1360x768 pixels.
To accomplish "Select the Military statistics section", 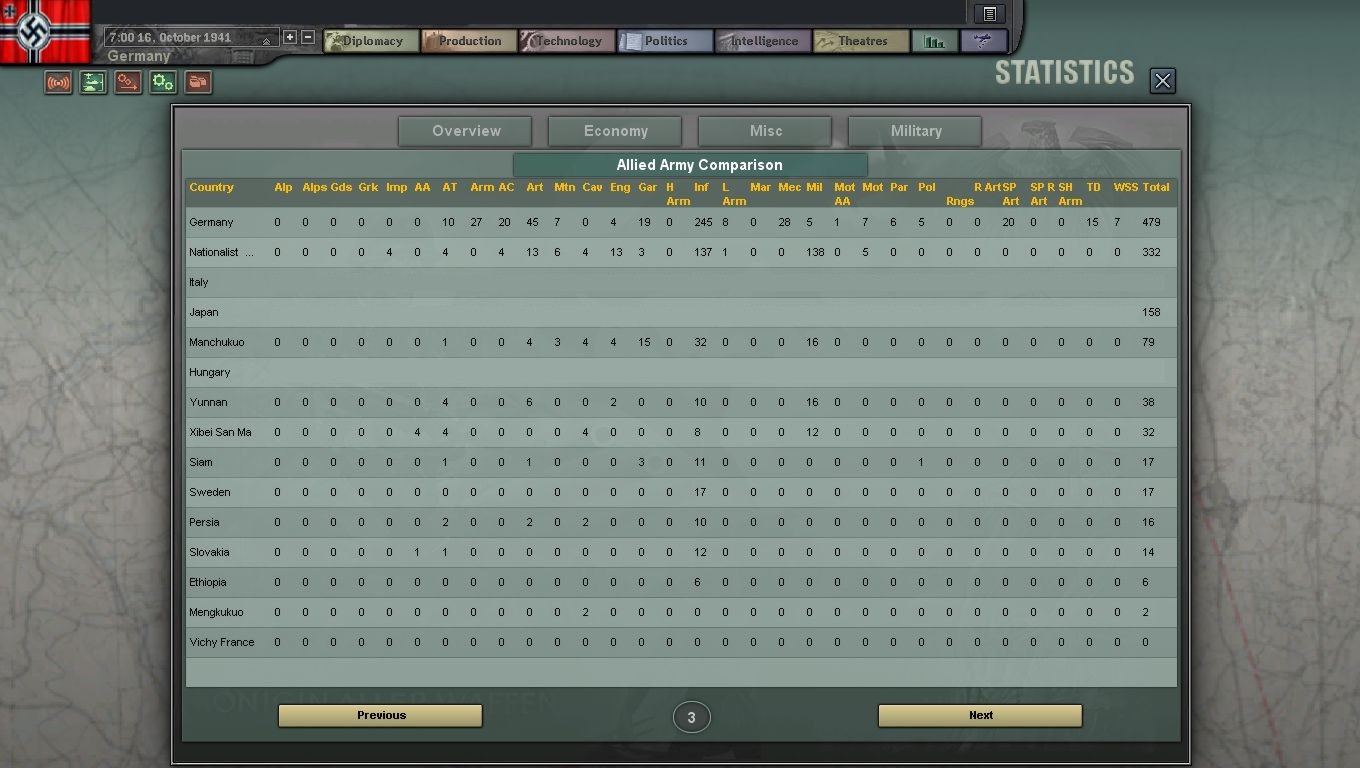I will (915, 131).
